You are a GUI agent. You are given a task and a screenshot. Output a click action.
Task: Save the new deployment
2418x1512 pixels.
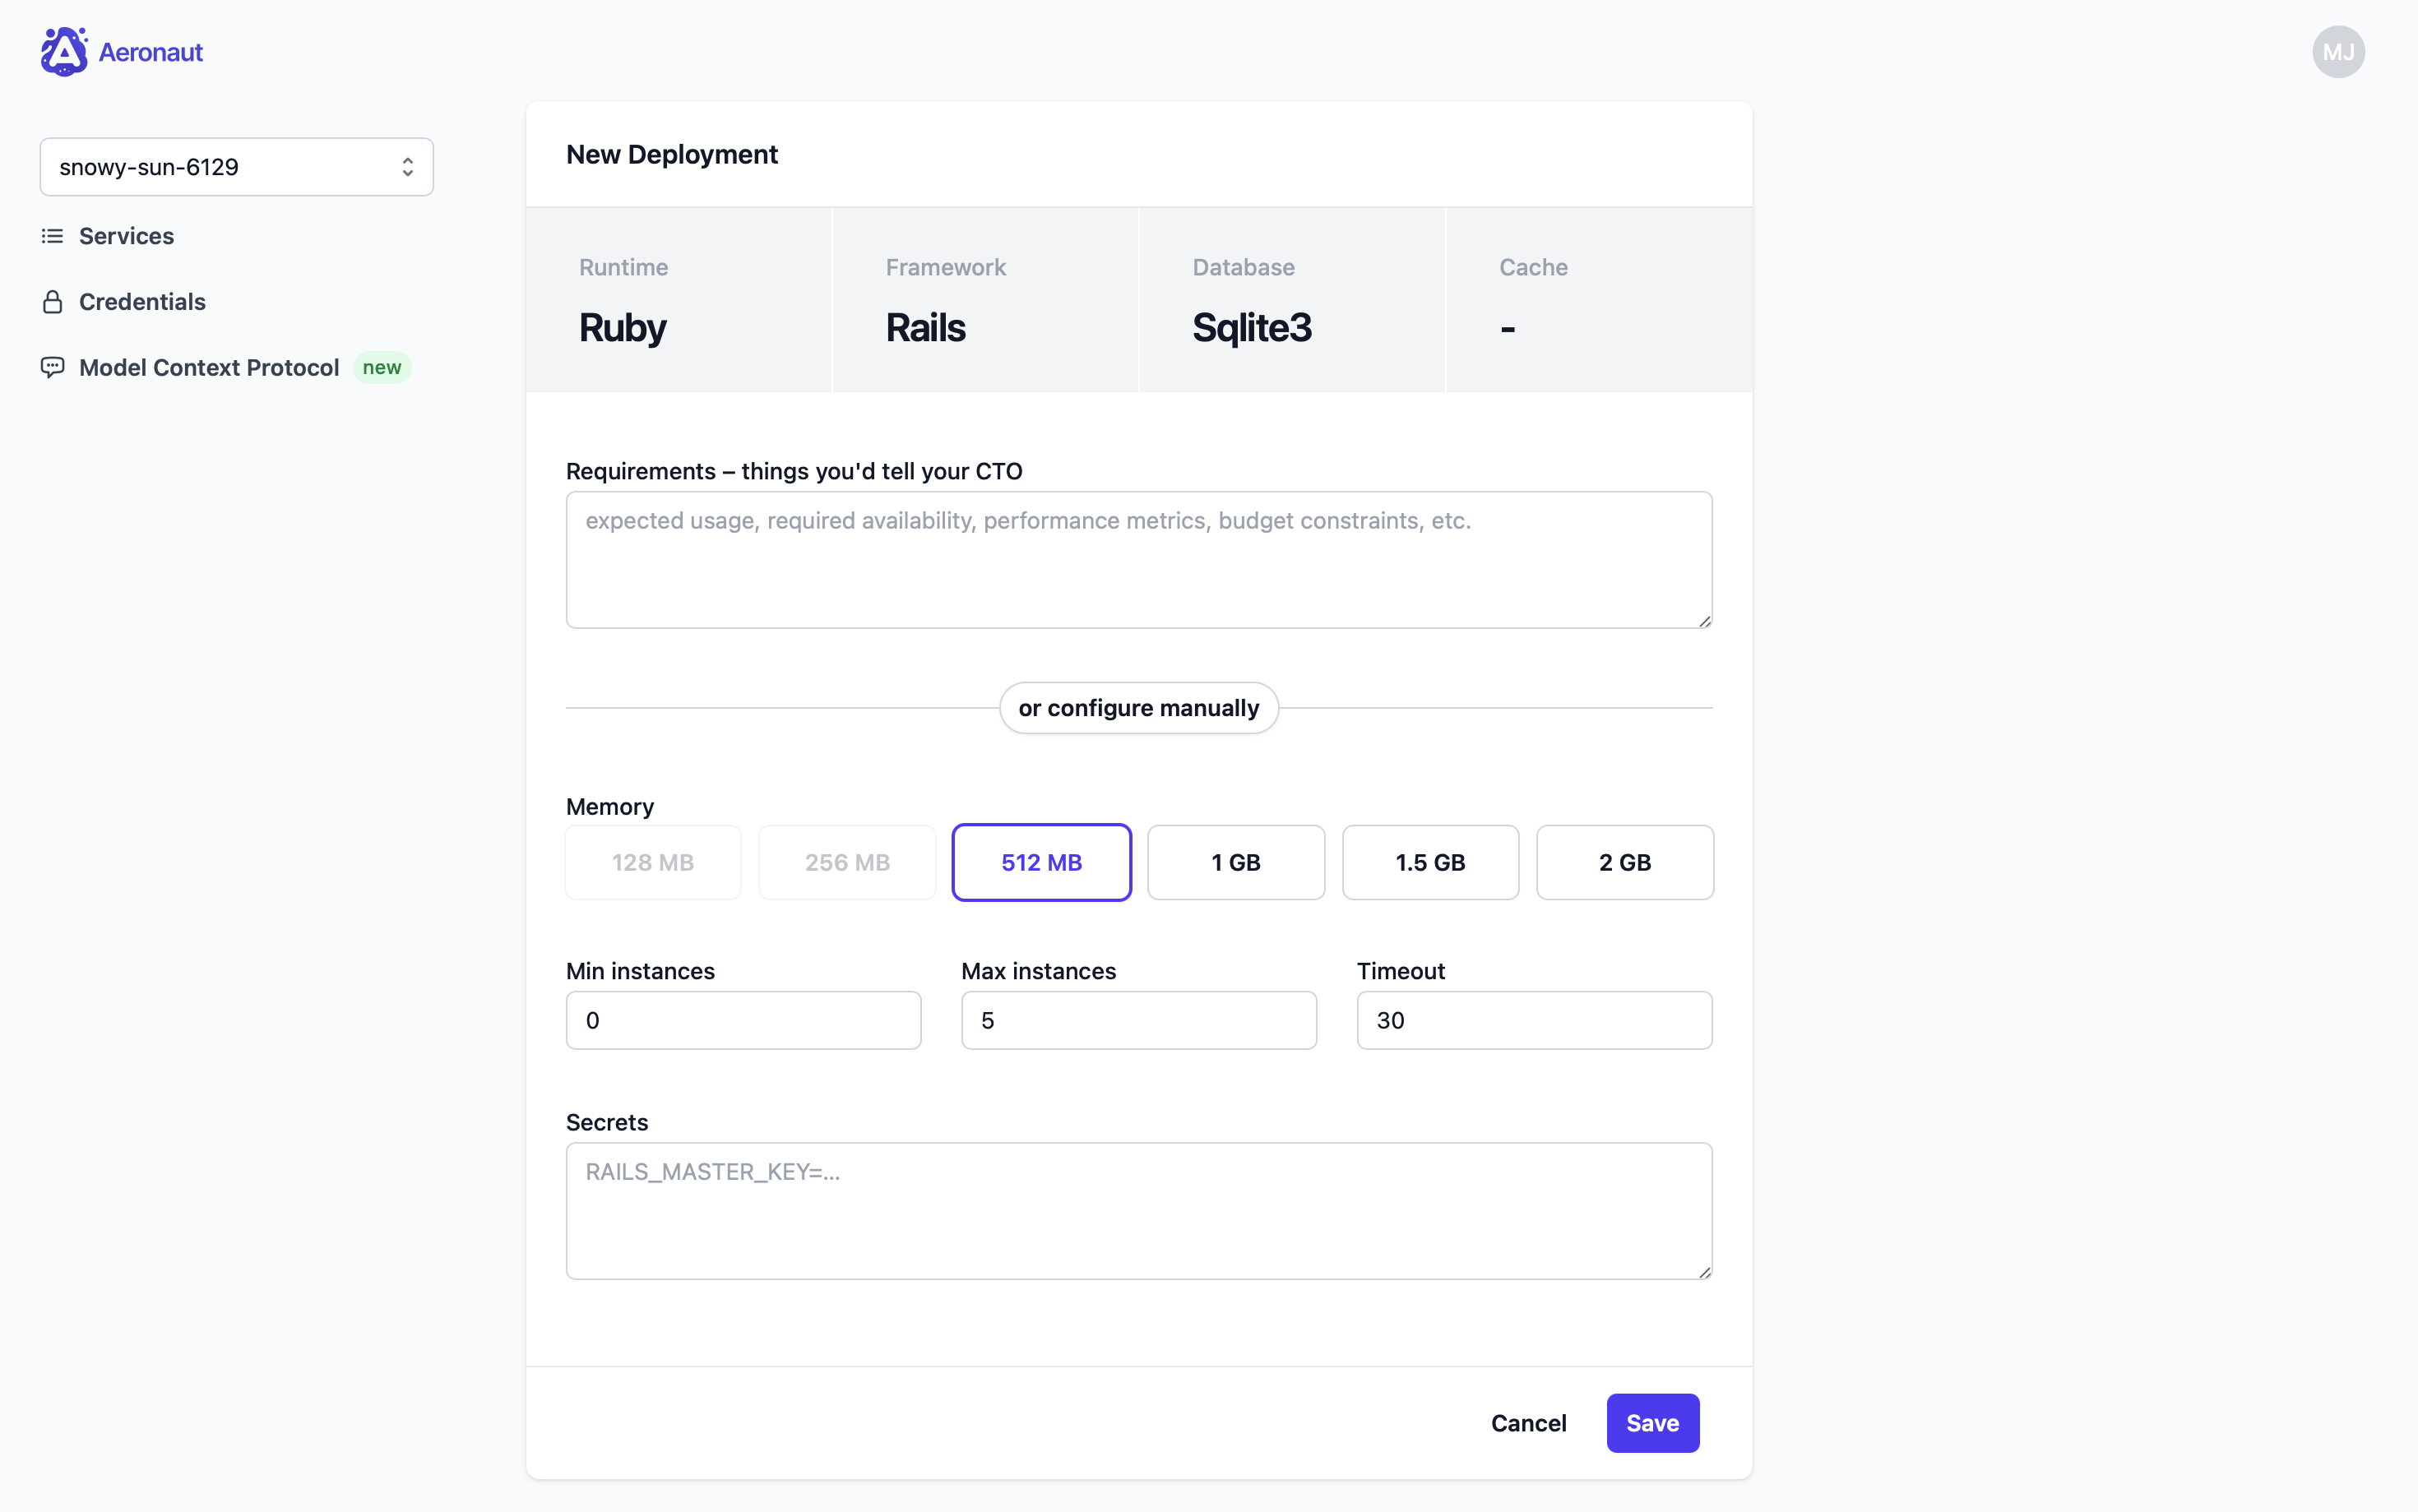(x=1652, y=1423)
